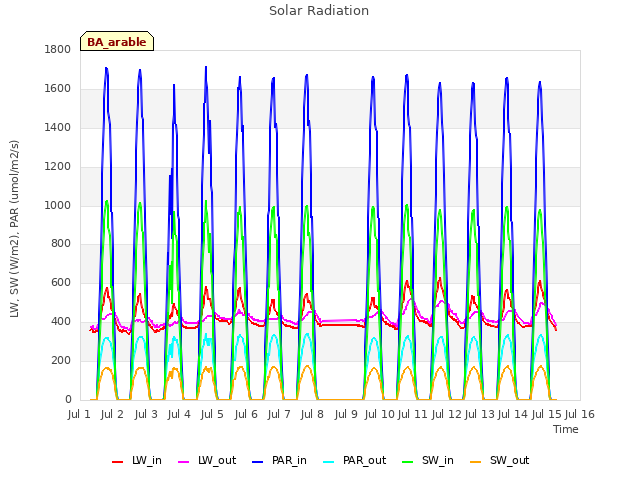Click the orange SW_out legend color marker

[x=476, y=462]
